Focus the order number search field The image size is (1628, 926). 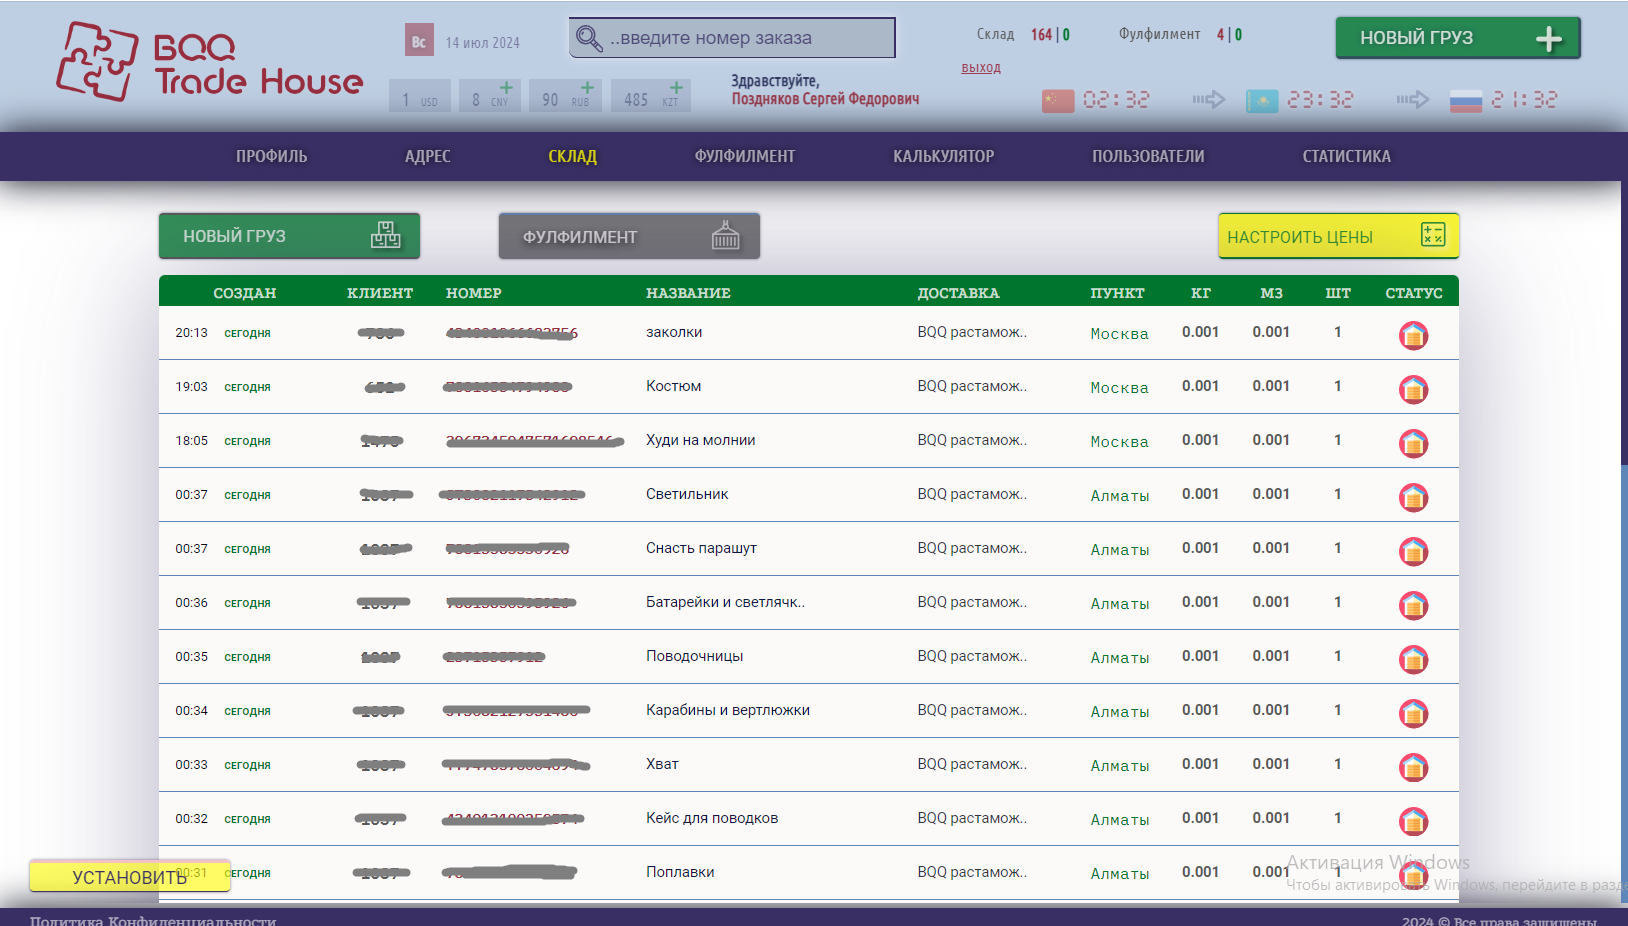732,38
